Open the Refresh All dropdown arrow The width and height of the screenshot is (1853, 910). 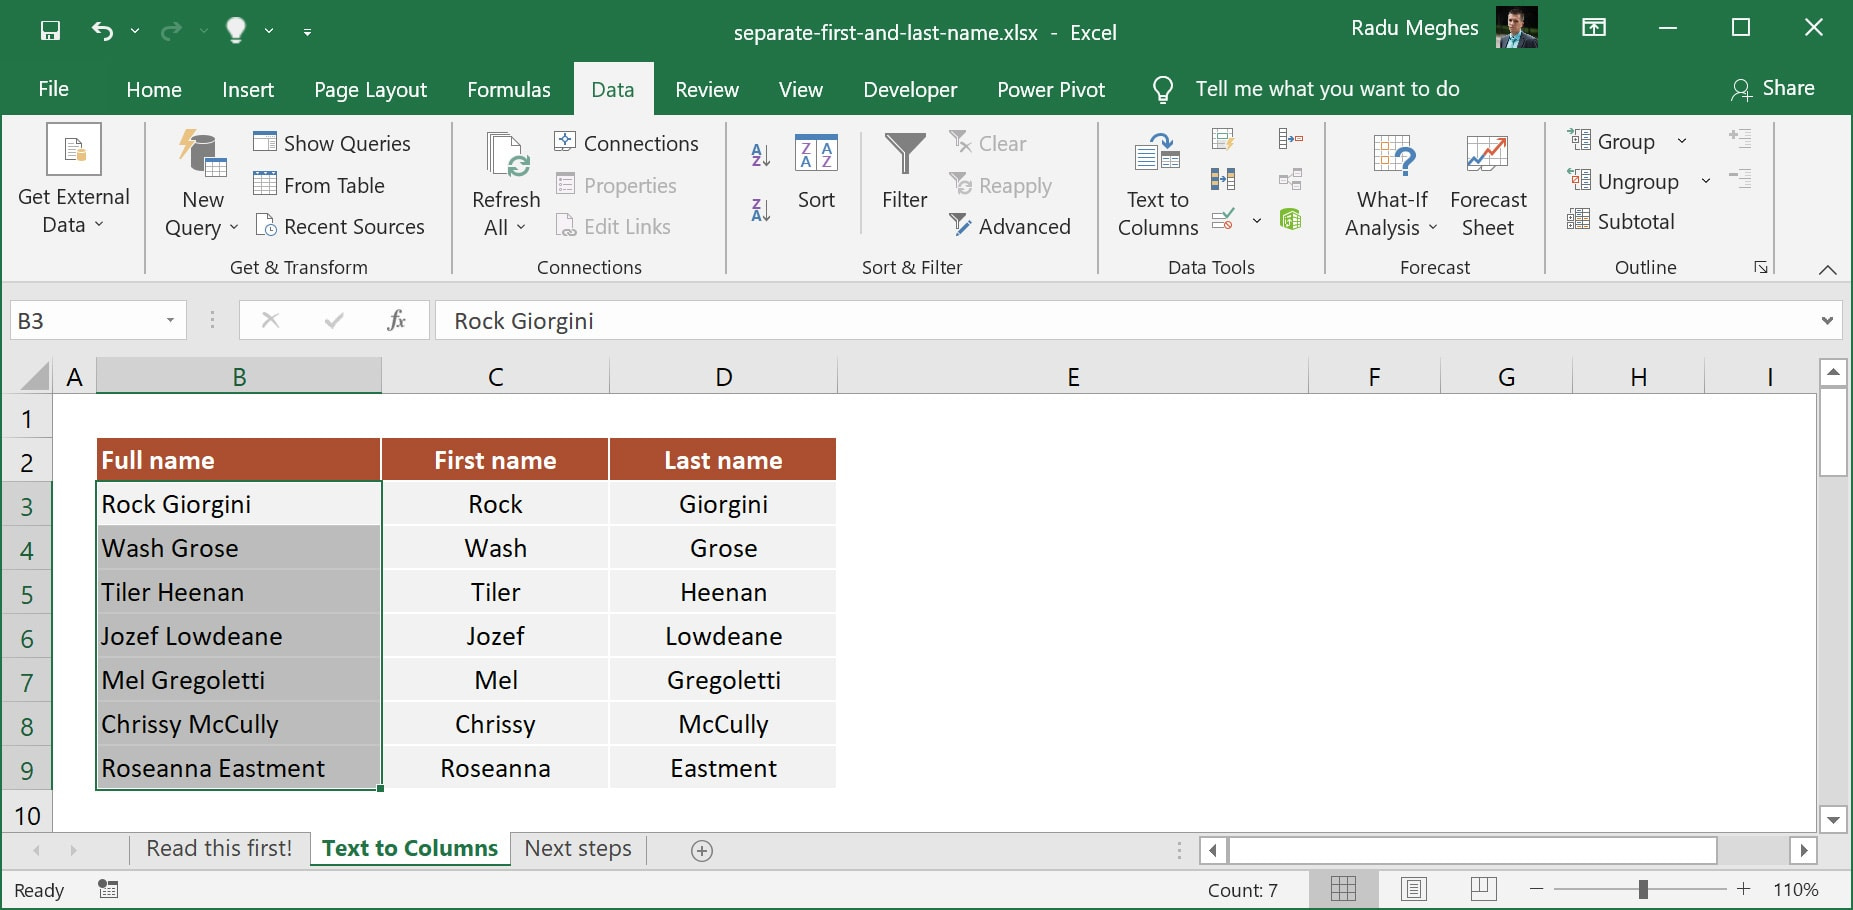tap(523, 227)
